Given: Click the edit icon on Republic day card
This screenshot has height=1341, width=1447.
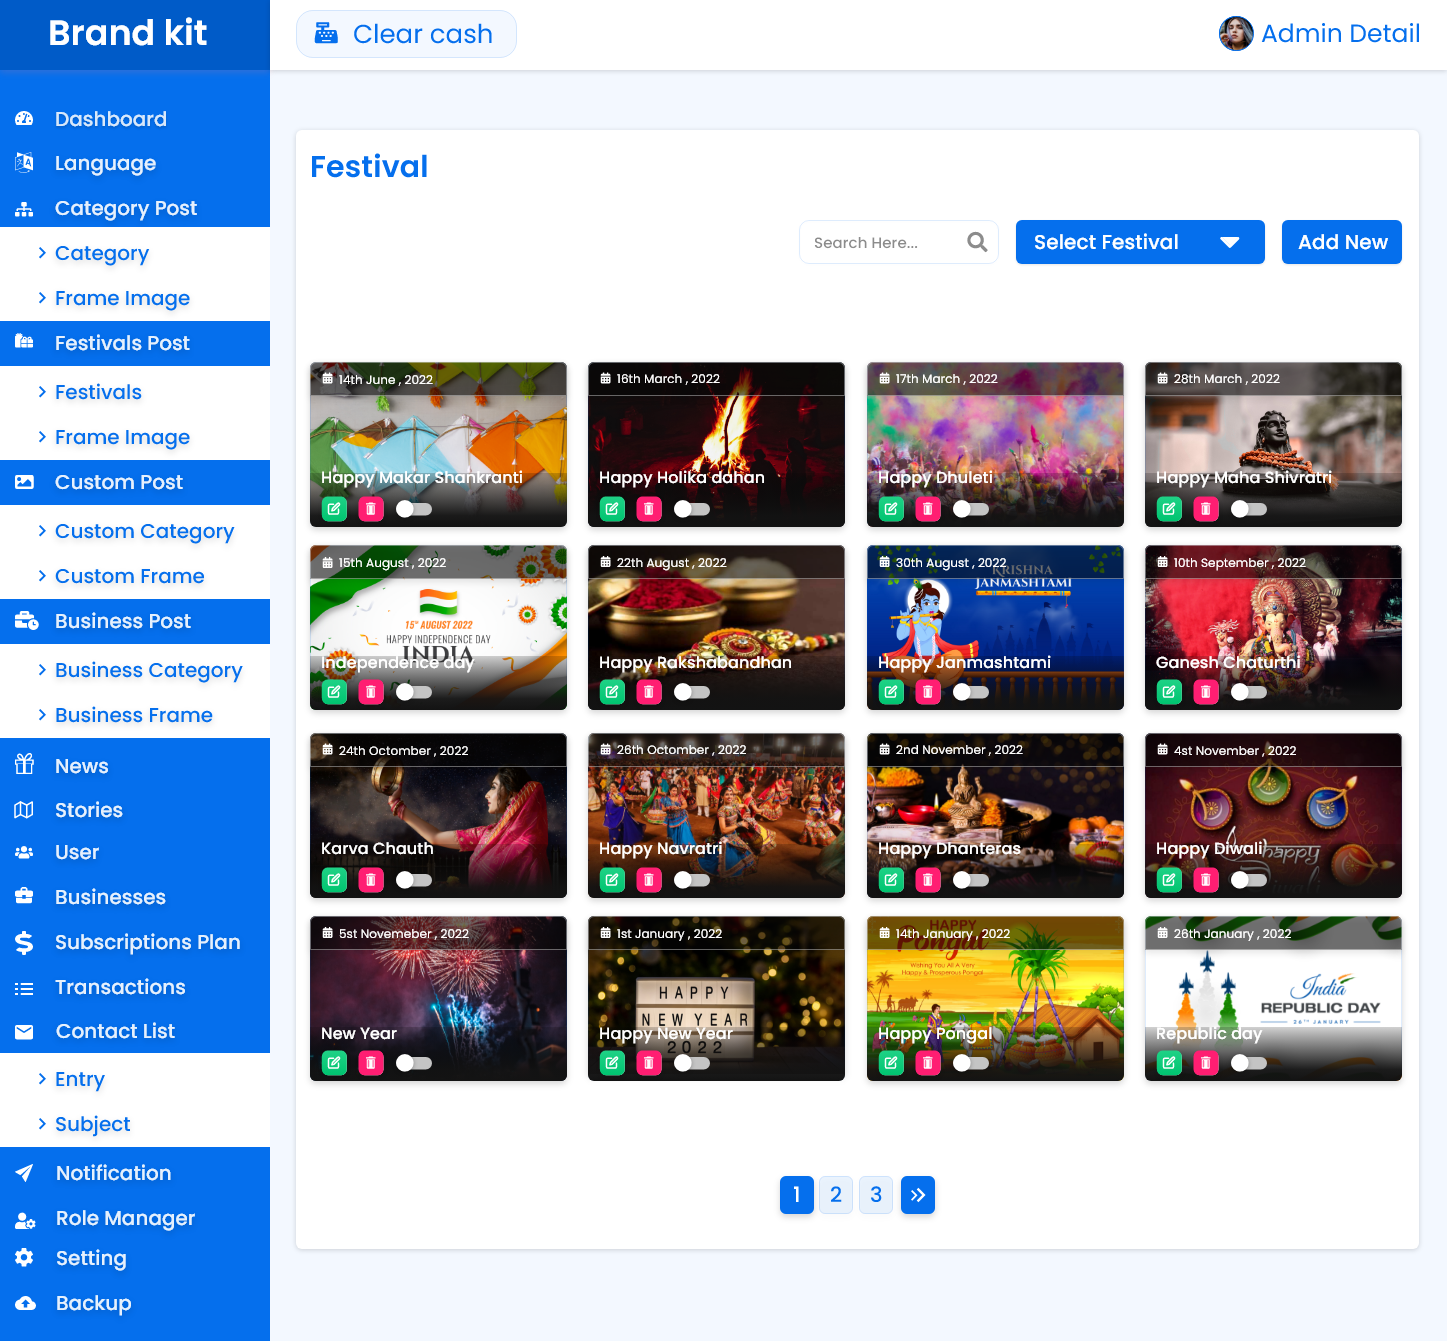Looking at the screenshot, I should pos(1169,1063).
